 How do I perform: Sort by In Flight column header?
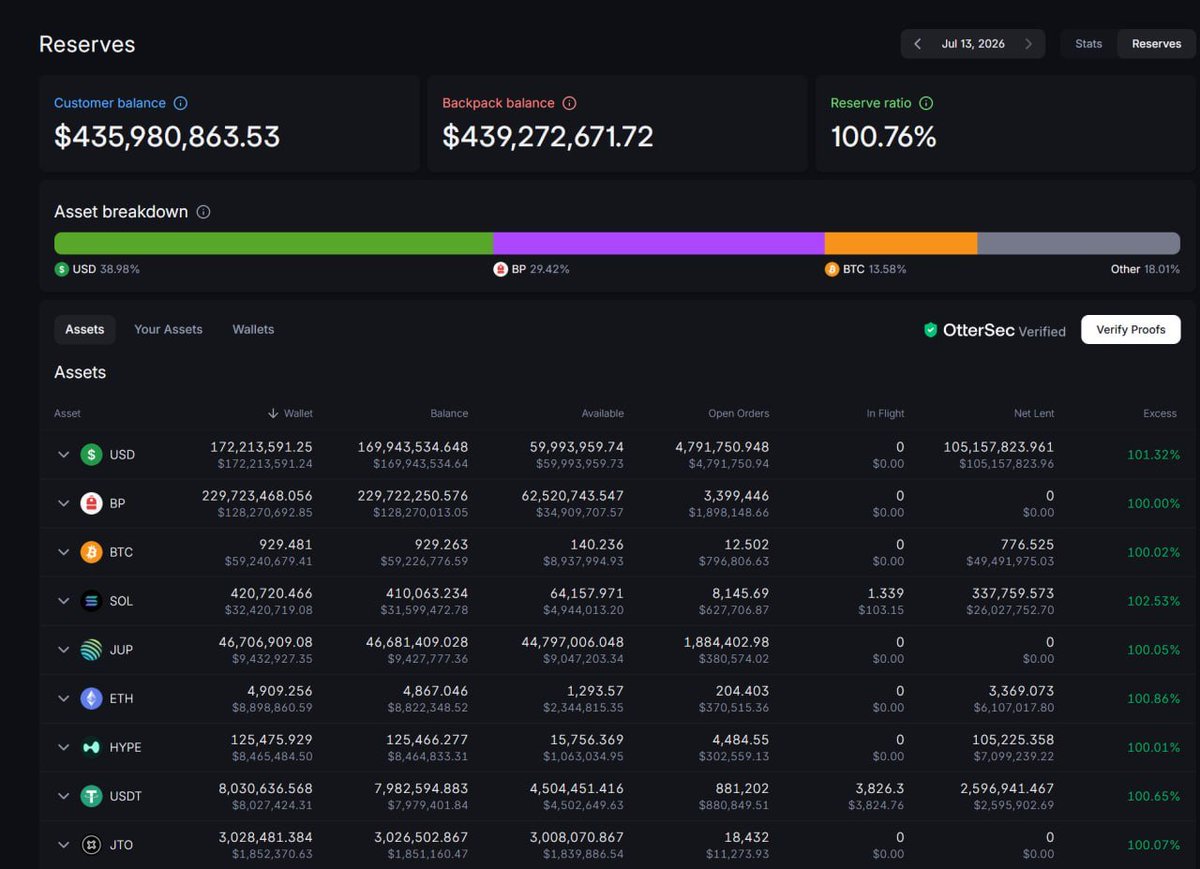886,413
